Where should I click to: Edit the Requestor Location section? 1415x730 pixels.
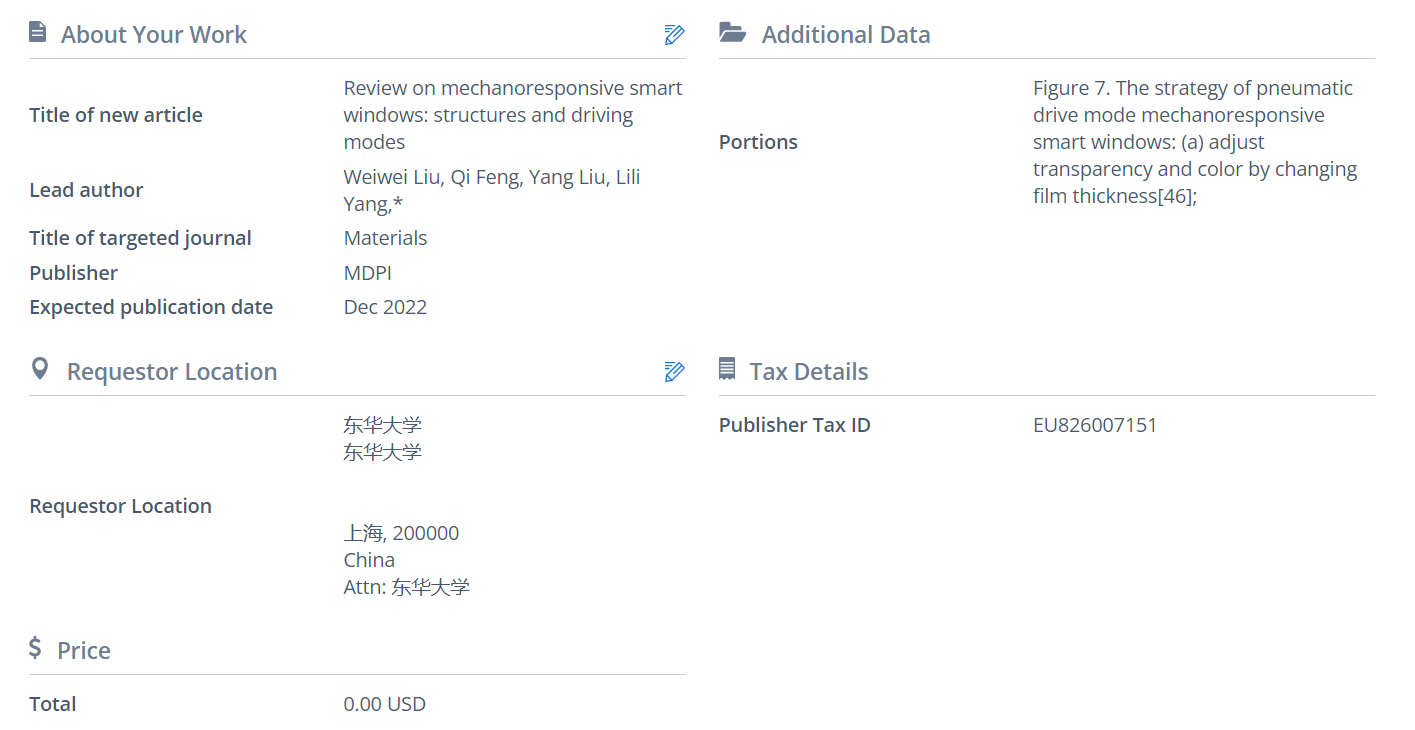(x=674, y=372)
